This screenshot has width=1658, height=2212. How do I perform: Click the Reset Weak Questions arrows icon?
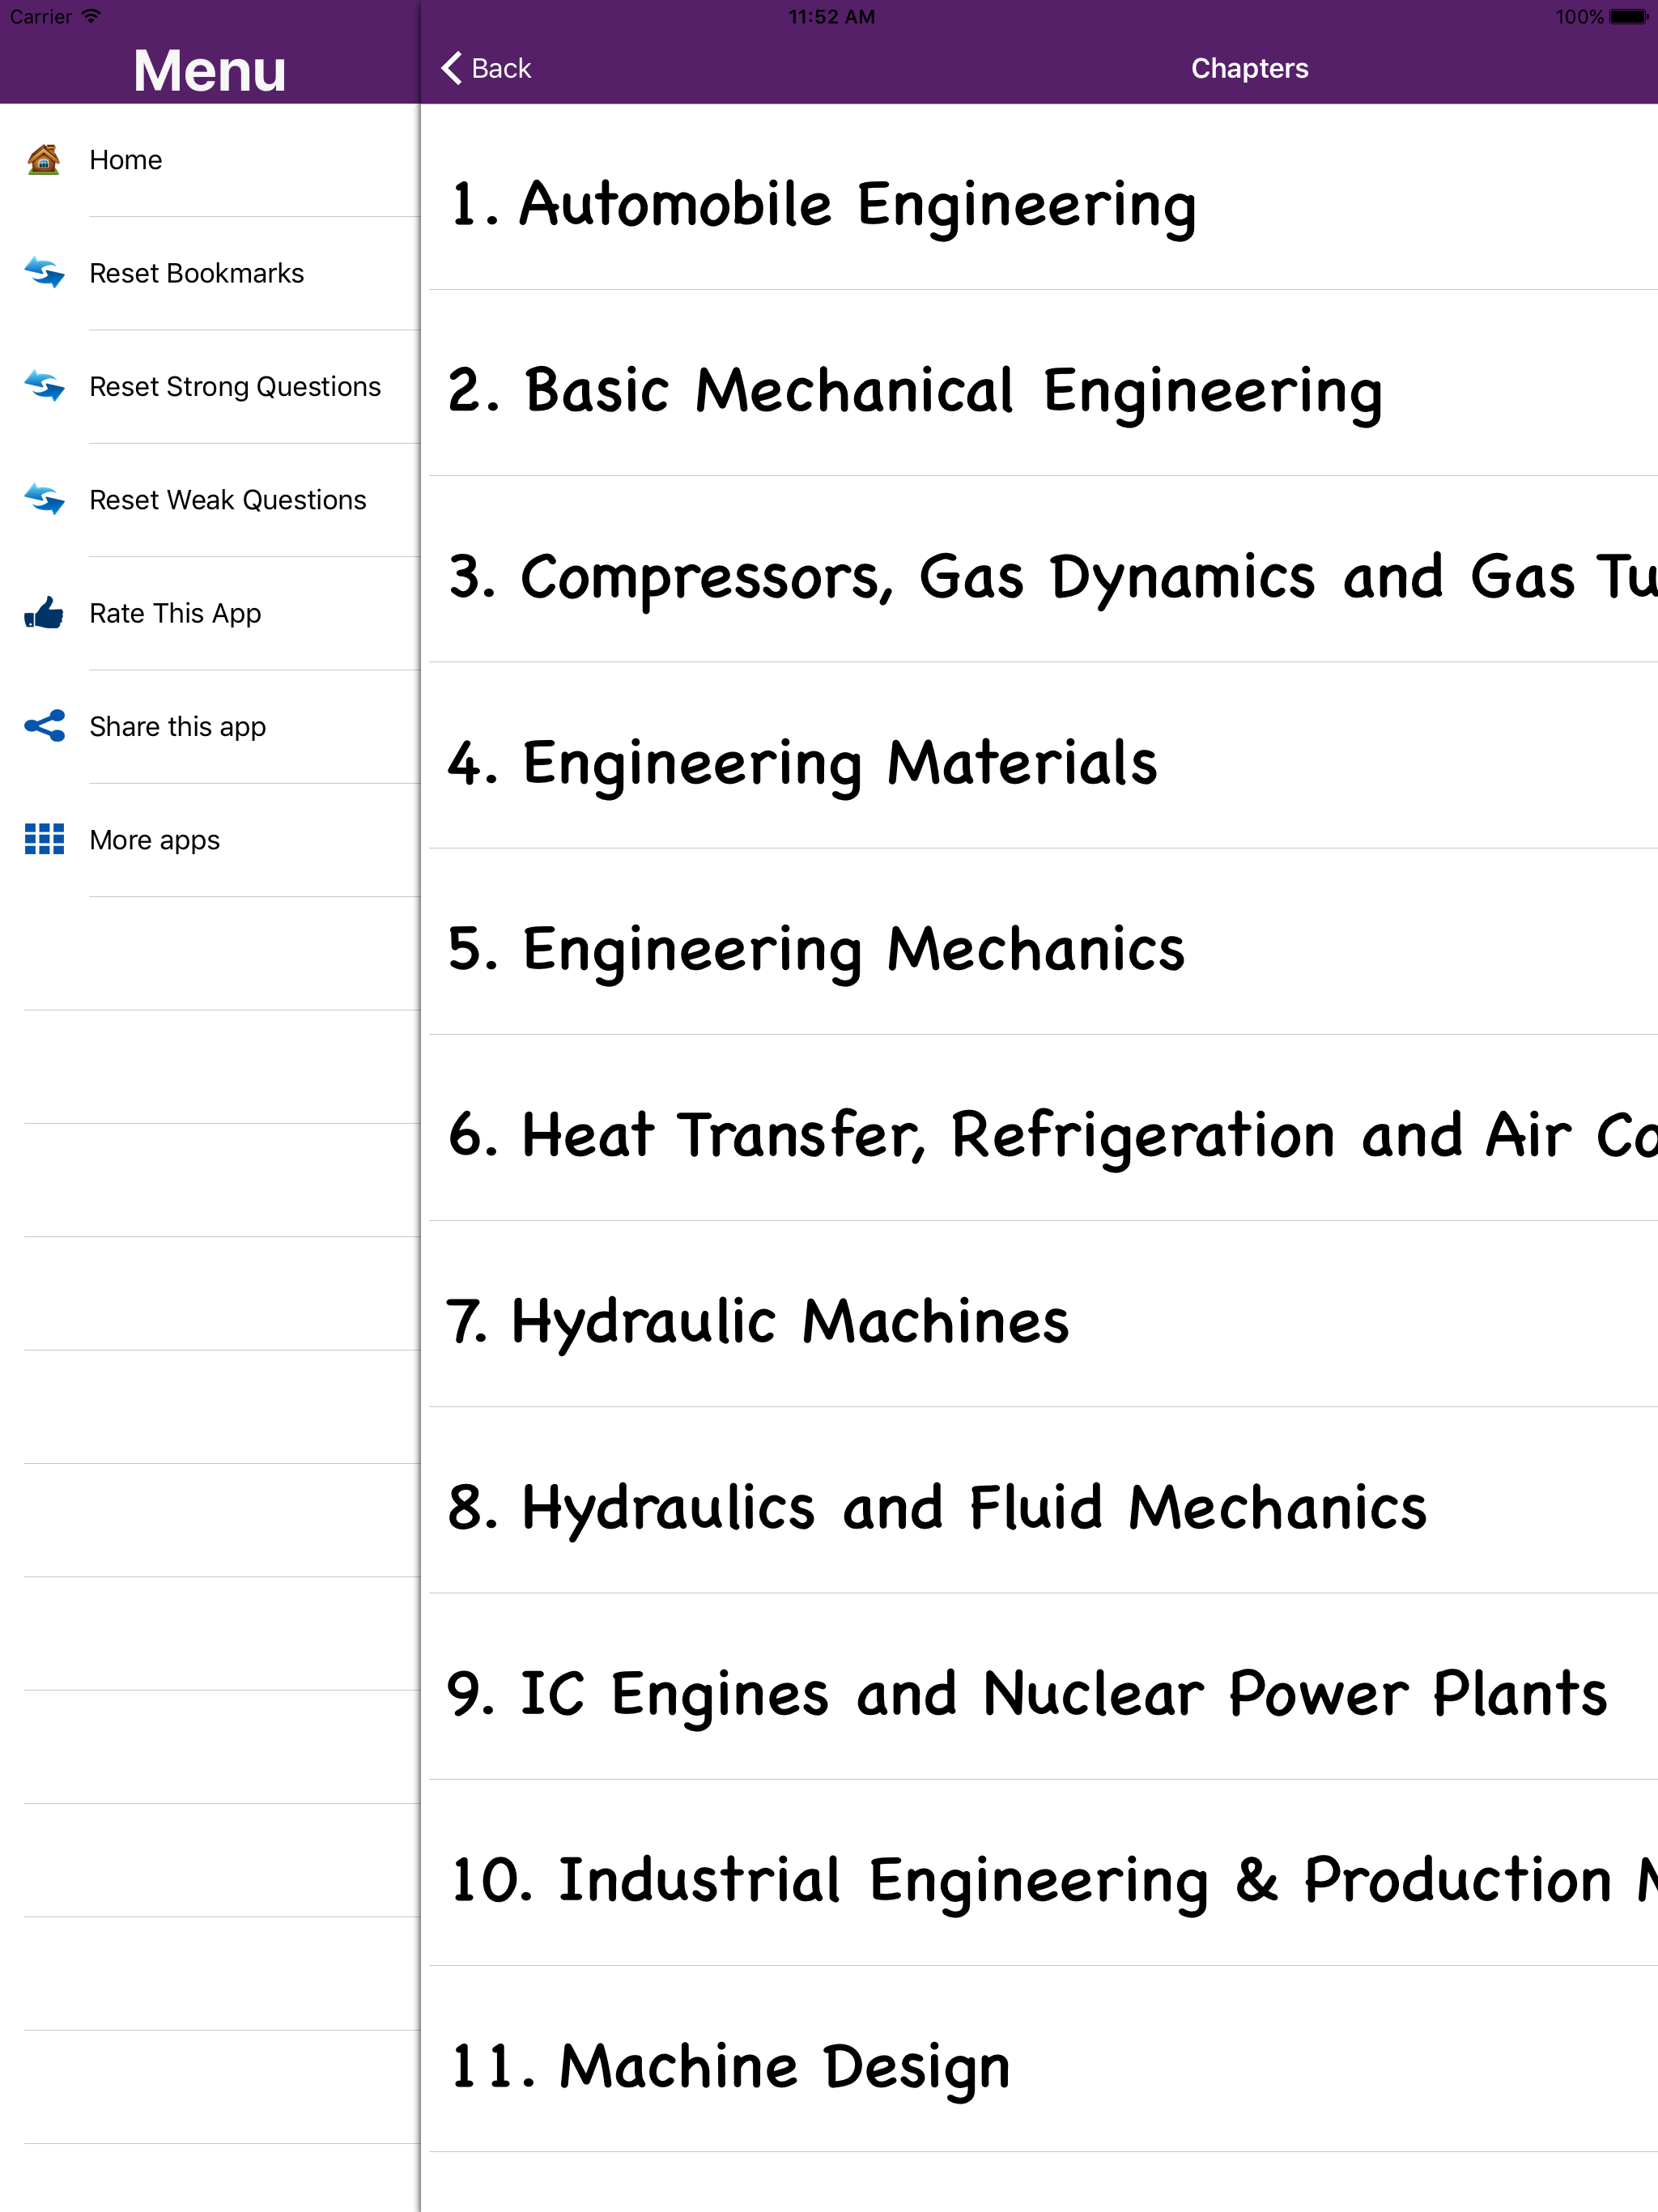(44, 499)
